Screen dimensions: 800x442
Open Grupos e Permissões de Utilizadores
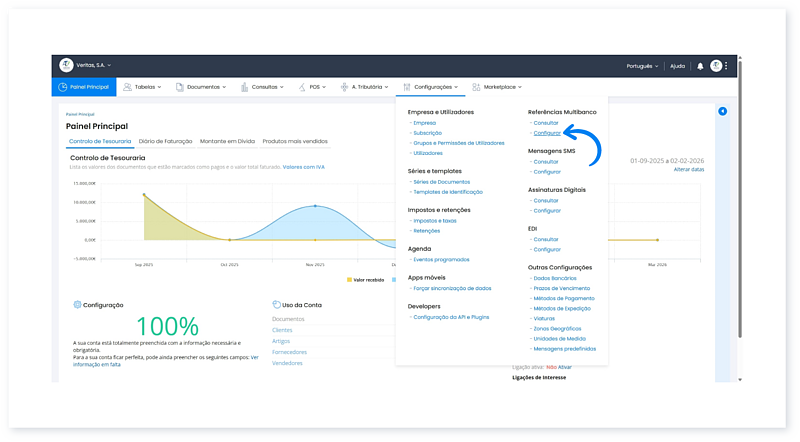click(459, 143)
